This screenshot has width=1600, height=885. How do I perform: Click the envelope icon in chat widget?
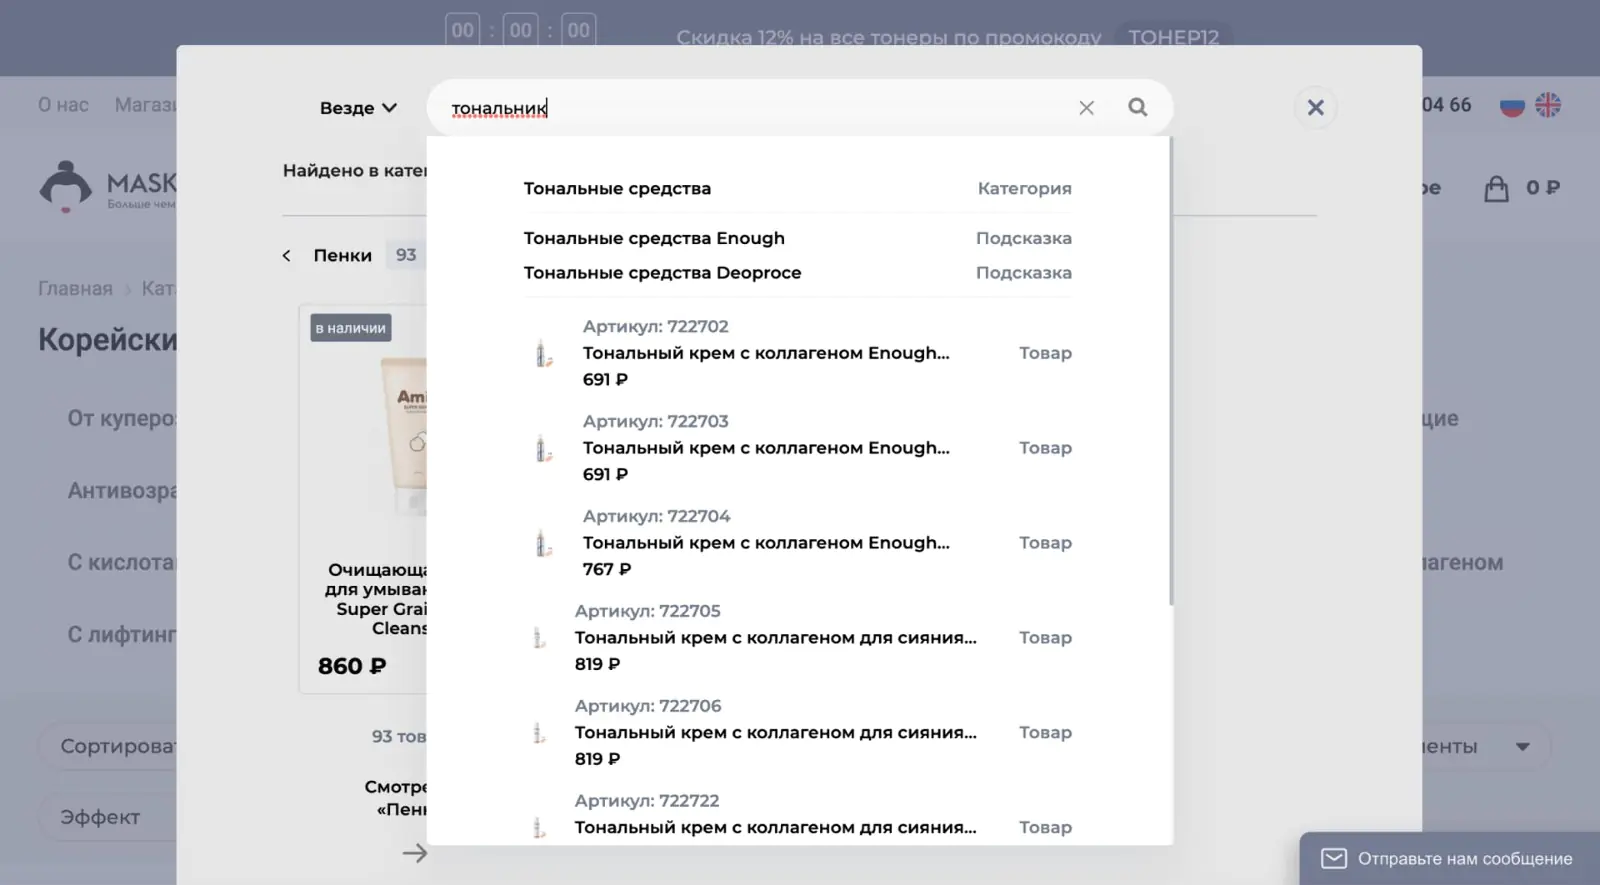(x=1334, y=859)
